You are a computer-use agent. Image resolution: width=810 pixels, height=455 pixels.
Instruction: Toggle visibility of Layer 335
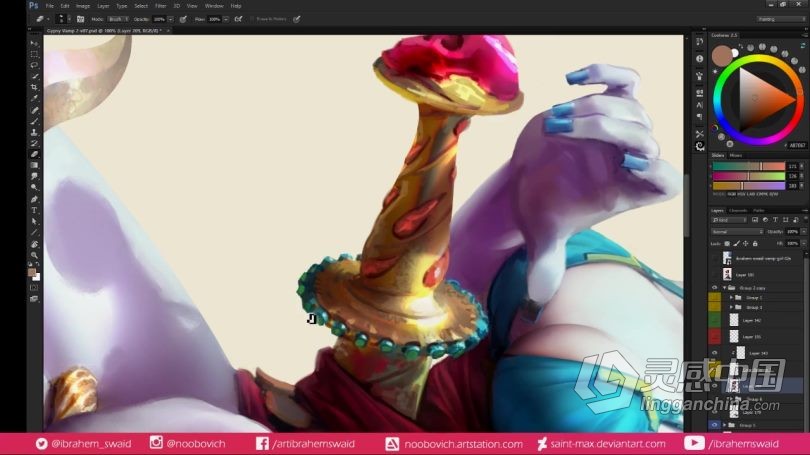[714, 337]
